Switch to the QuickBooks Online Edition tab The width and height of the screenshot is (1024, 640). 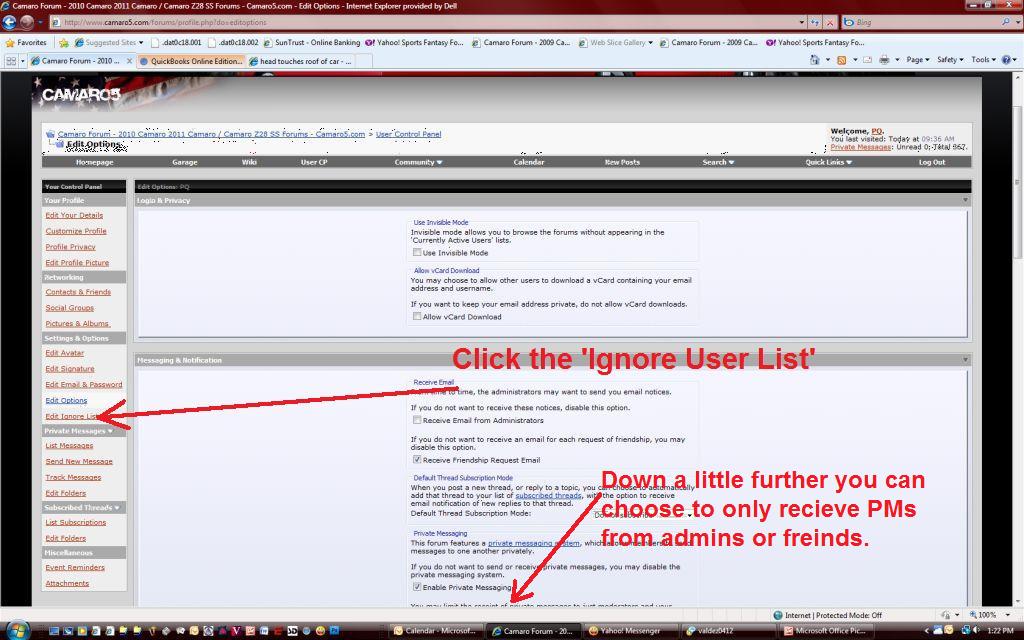[191, 61]
